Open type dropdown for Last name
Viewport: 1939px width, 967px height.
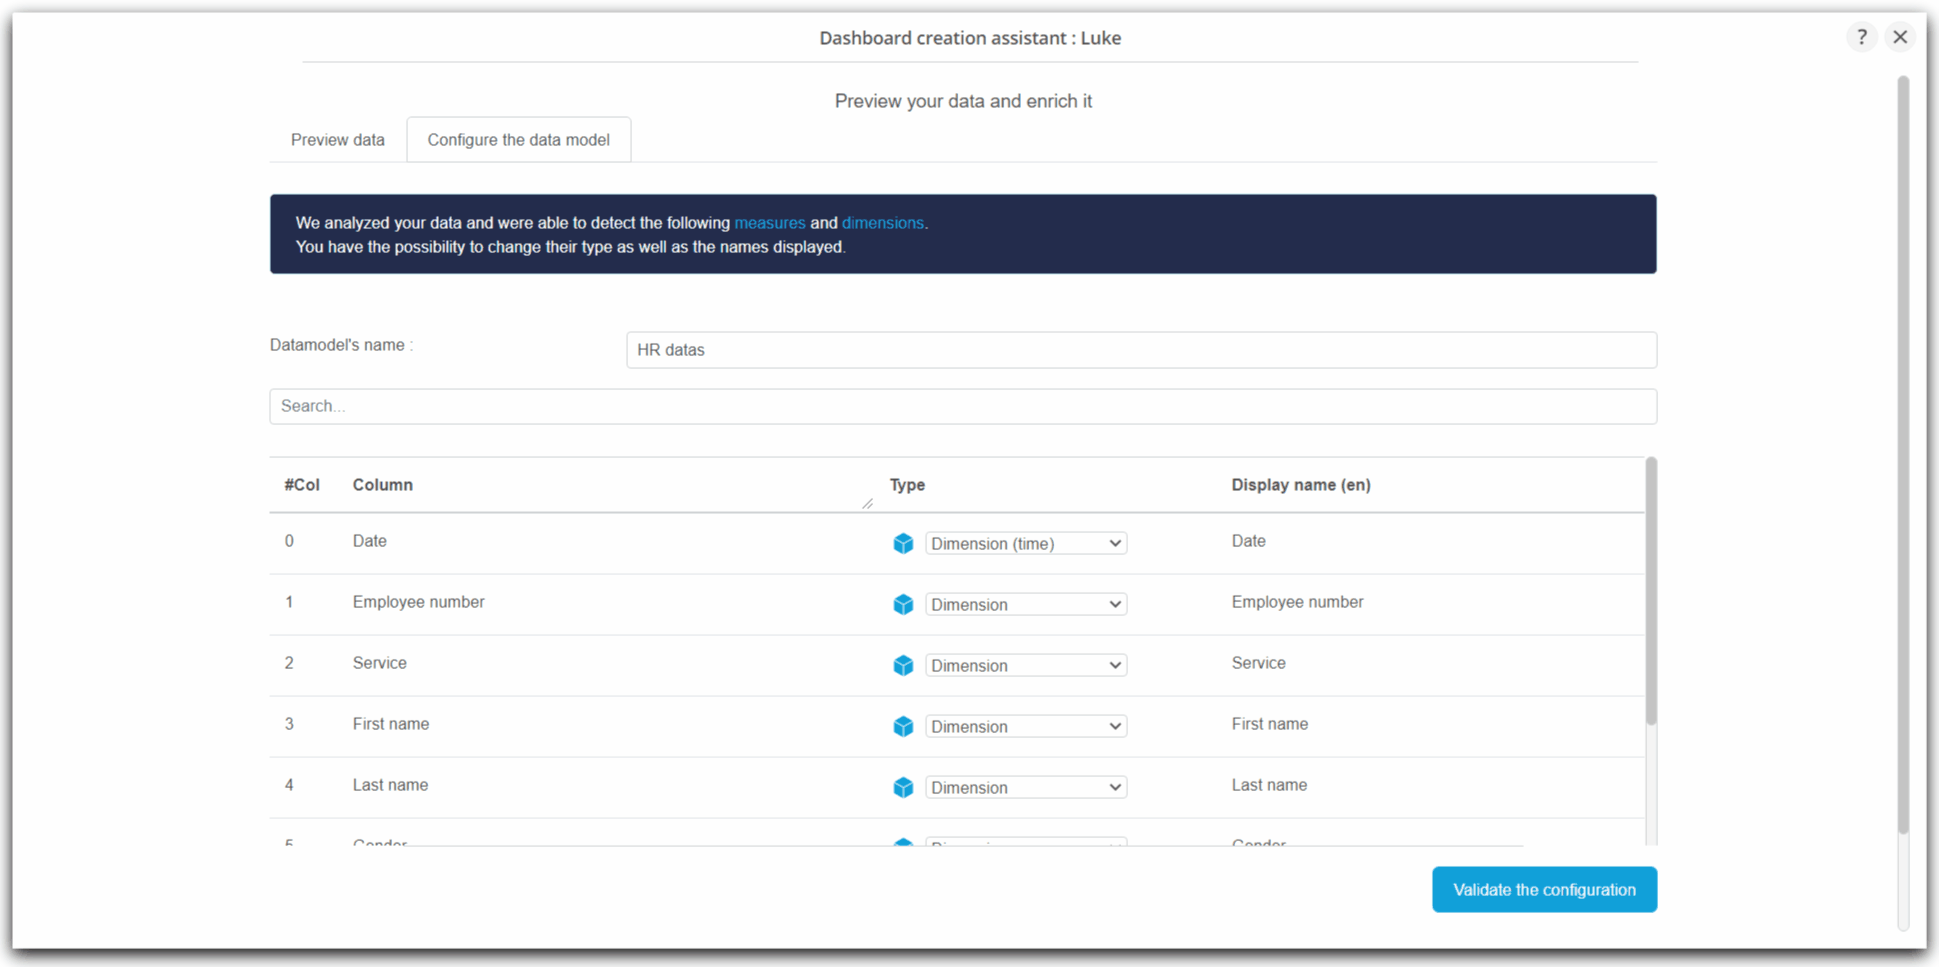[1025, 787]
